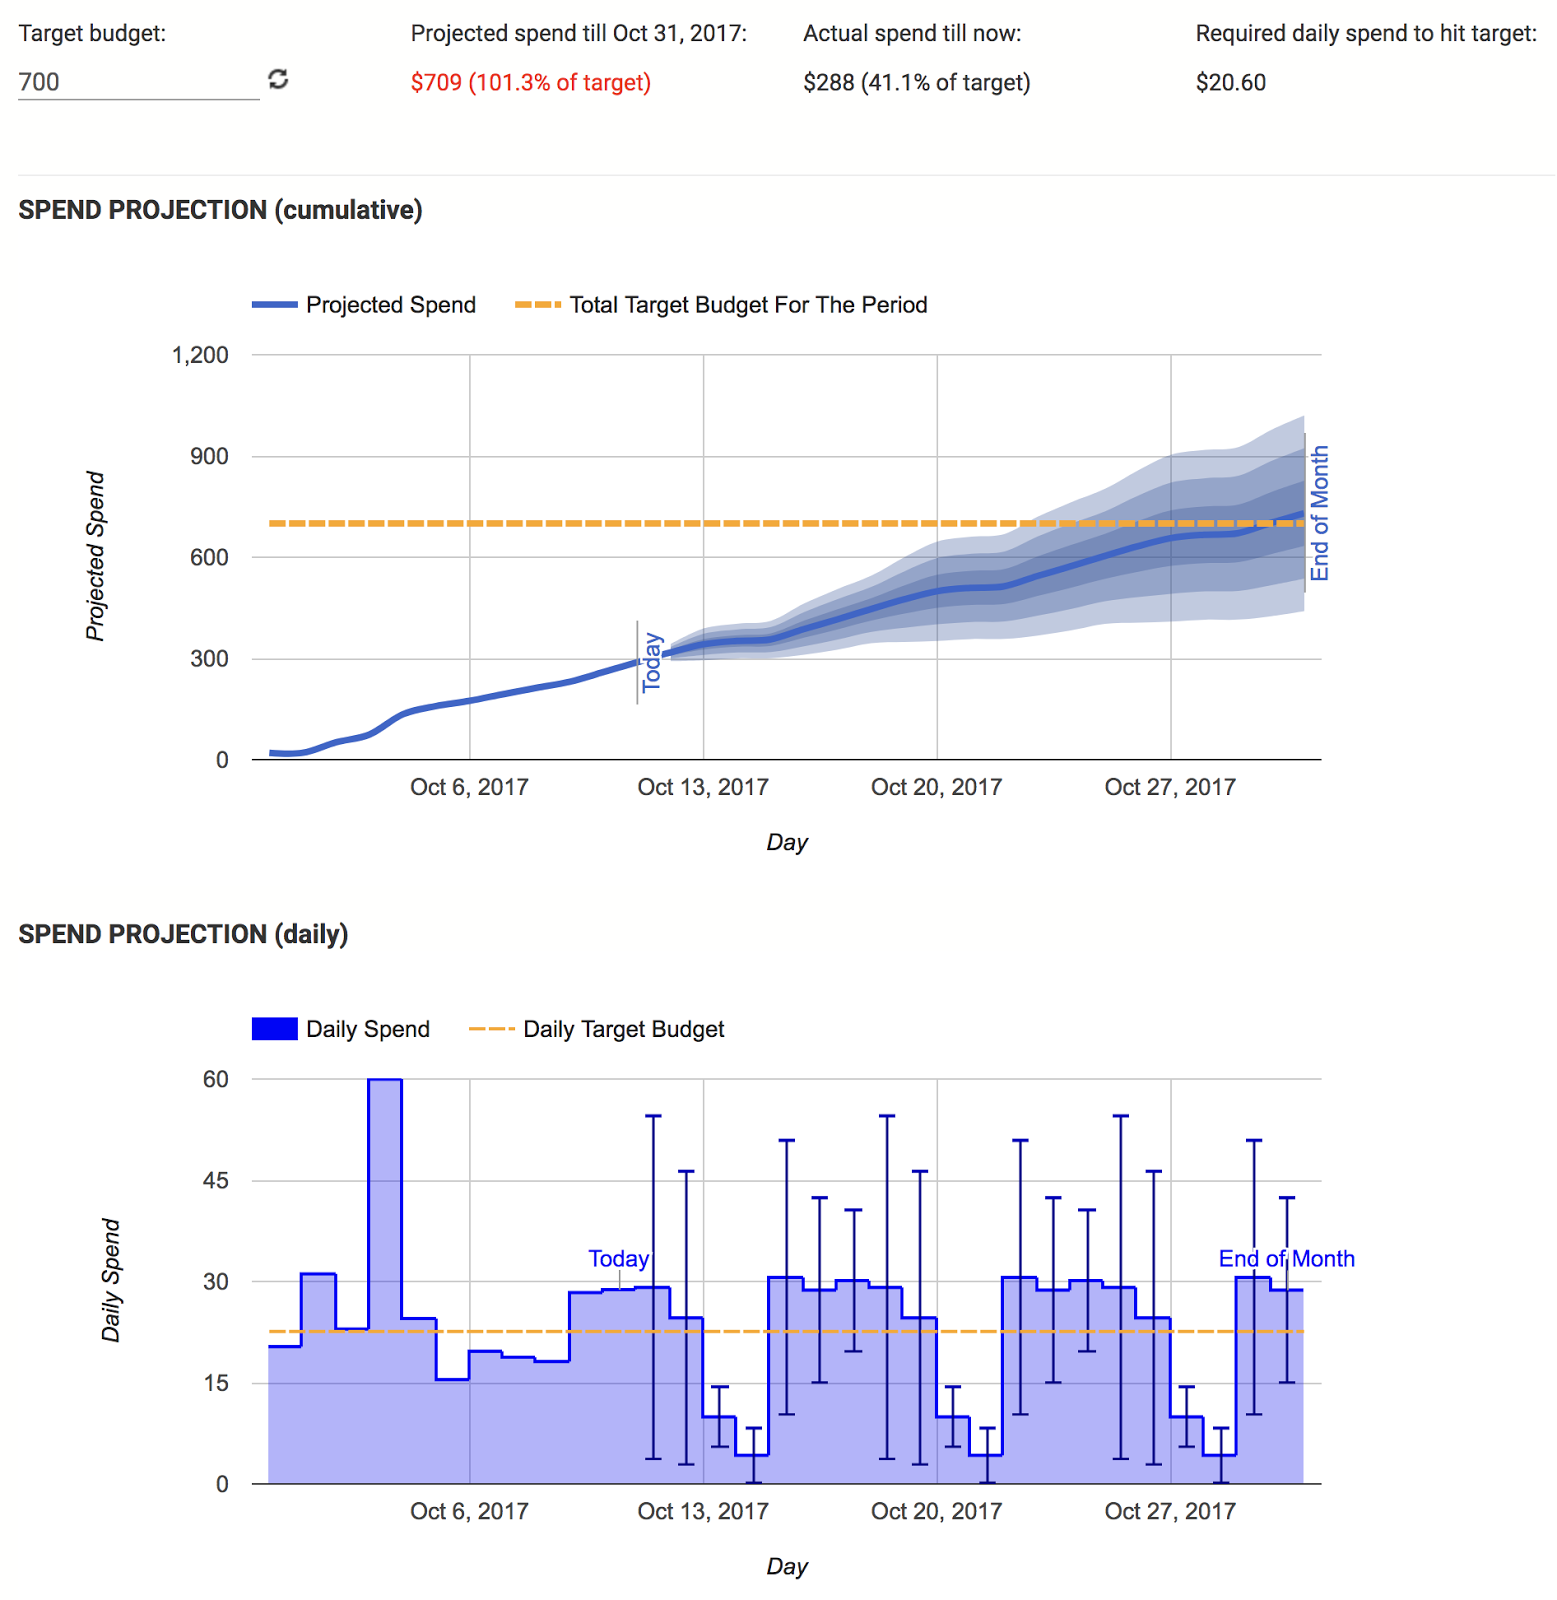This screenshot has width=1557, height=1600.
Task: Select the "Daily Spend" legend label
Action: [367, 1029]
